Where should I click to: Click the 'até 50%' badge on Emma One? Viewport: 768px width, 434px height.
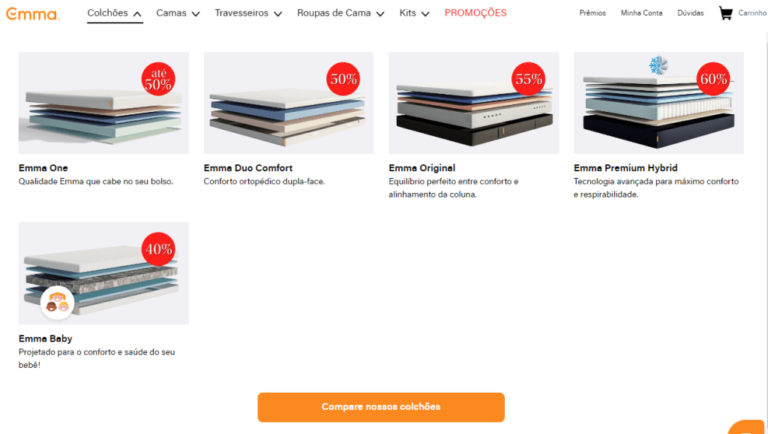coord(158,79)
